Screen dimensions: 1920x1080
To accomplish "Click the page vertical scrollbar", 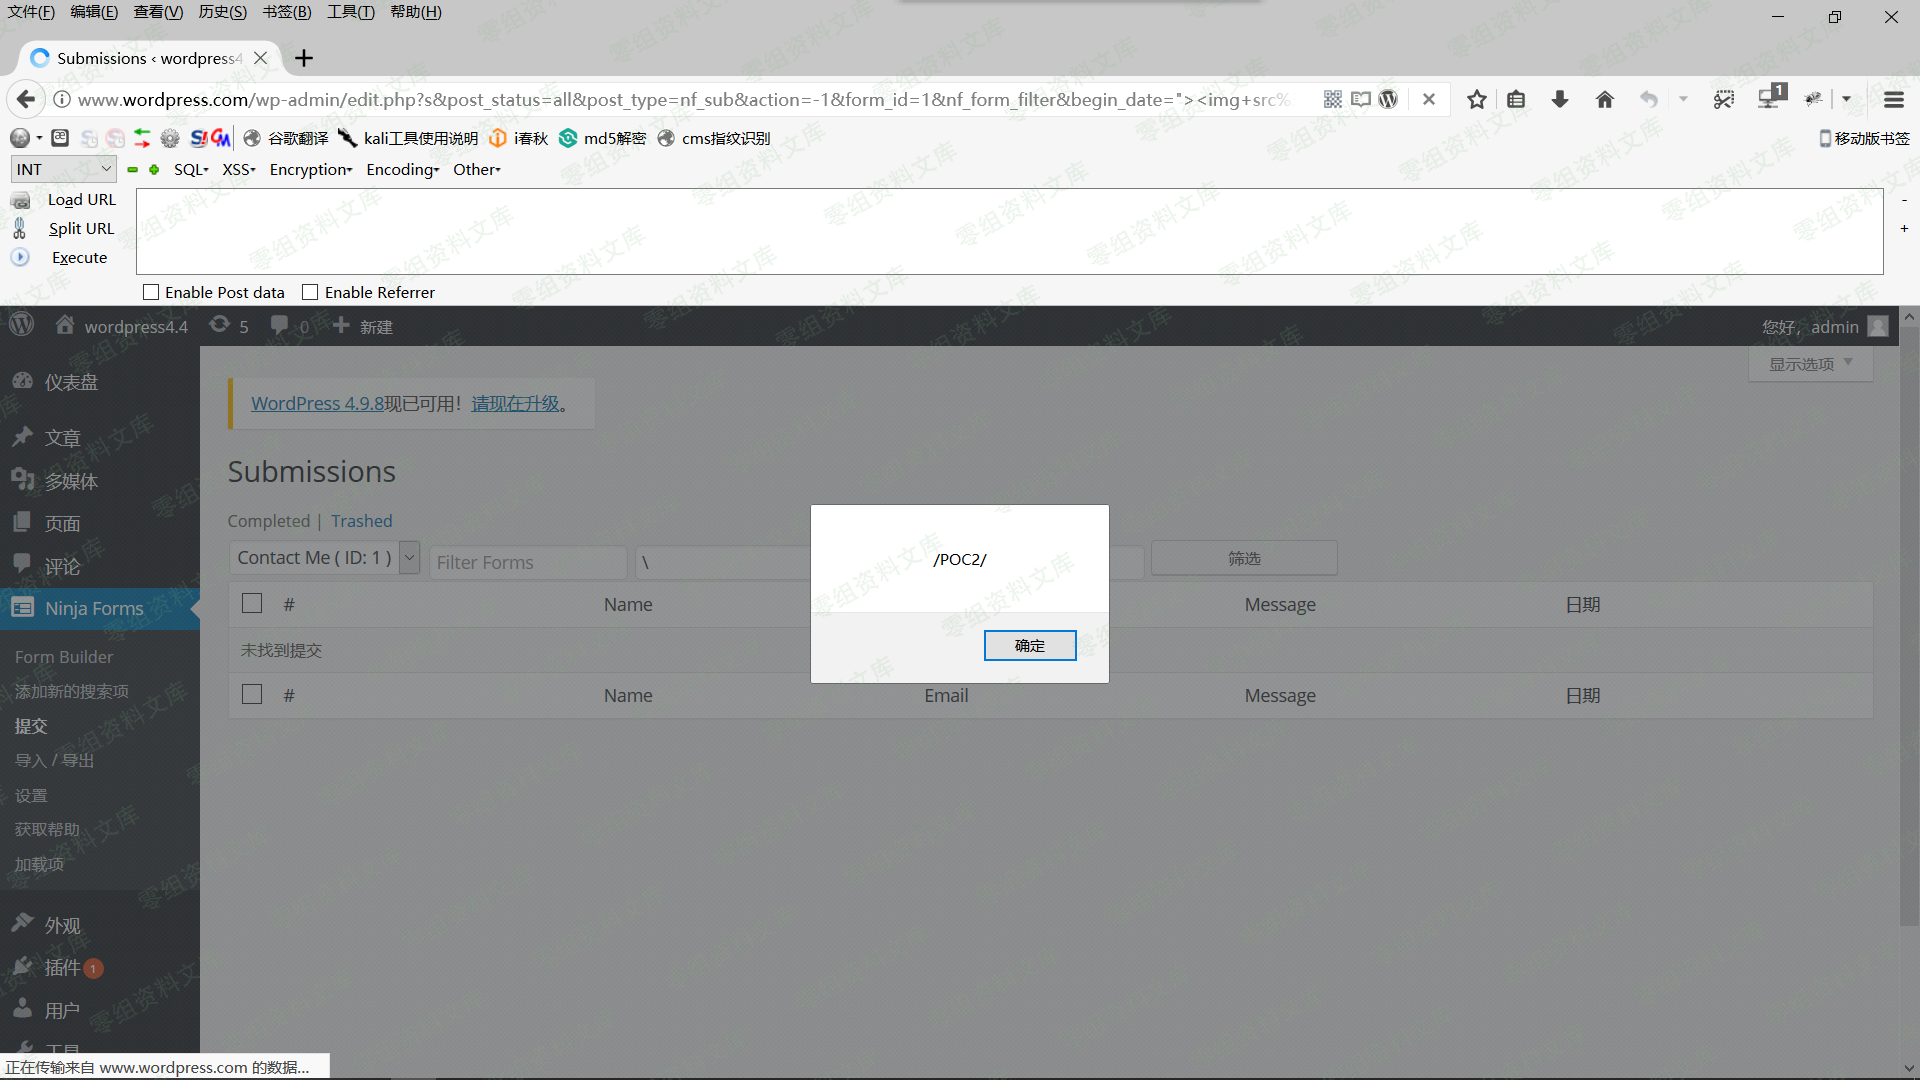I will tap(1908, 620).
